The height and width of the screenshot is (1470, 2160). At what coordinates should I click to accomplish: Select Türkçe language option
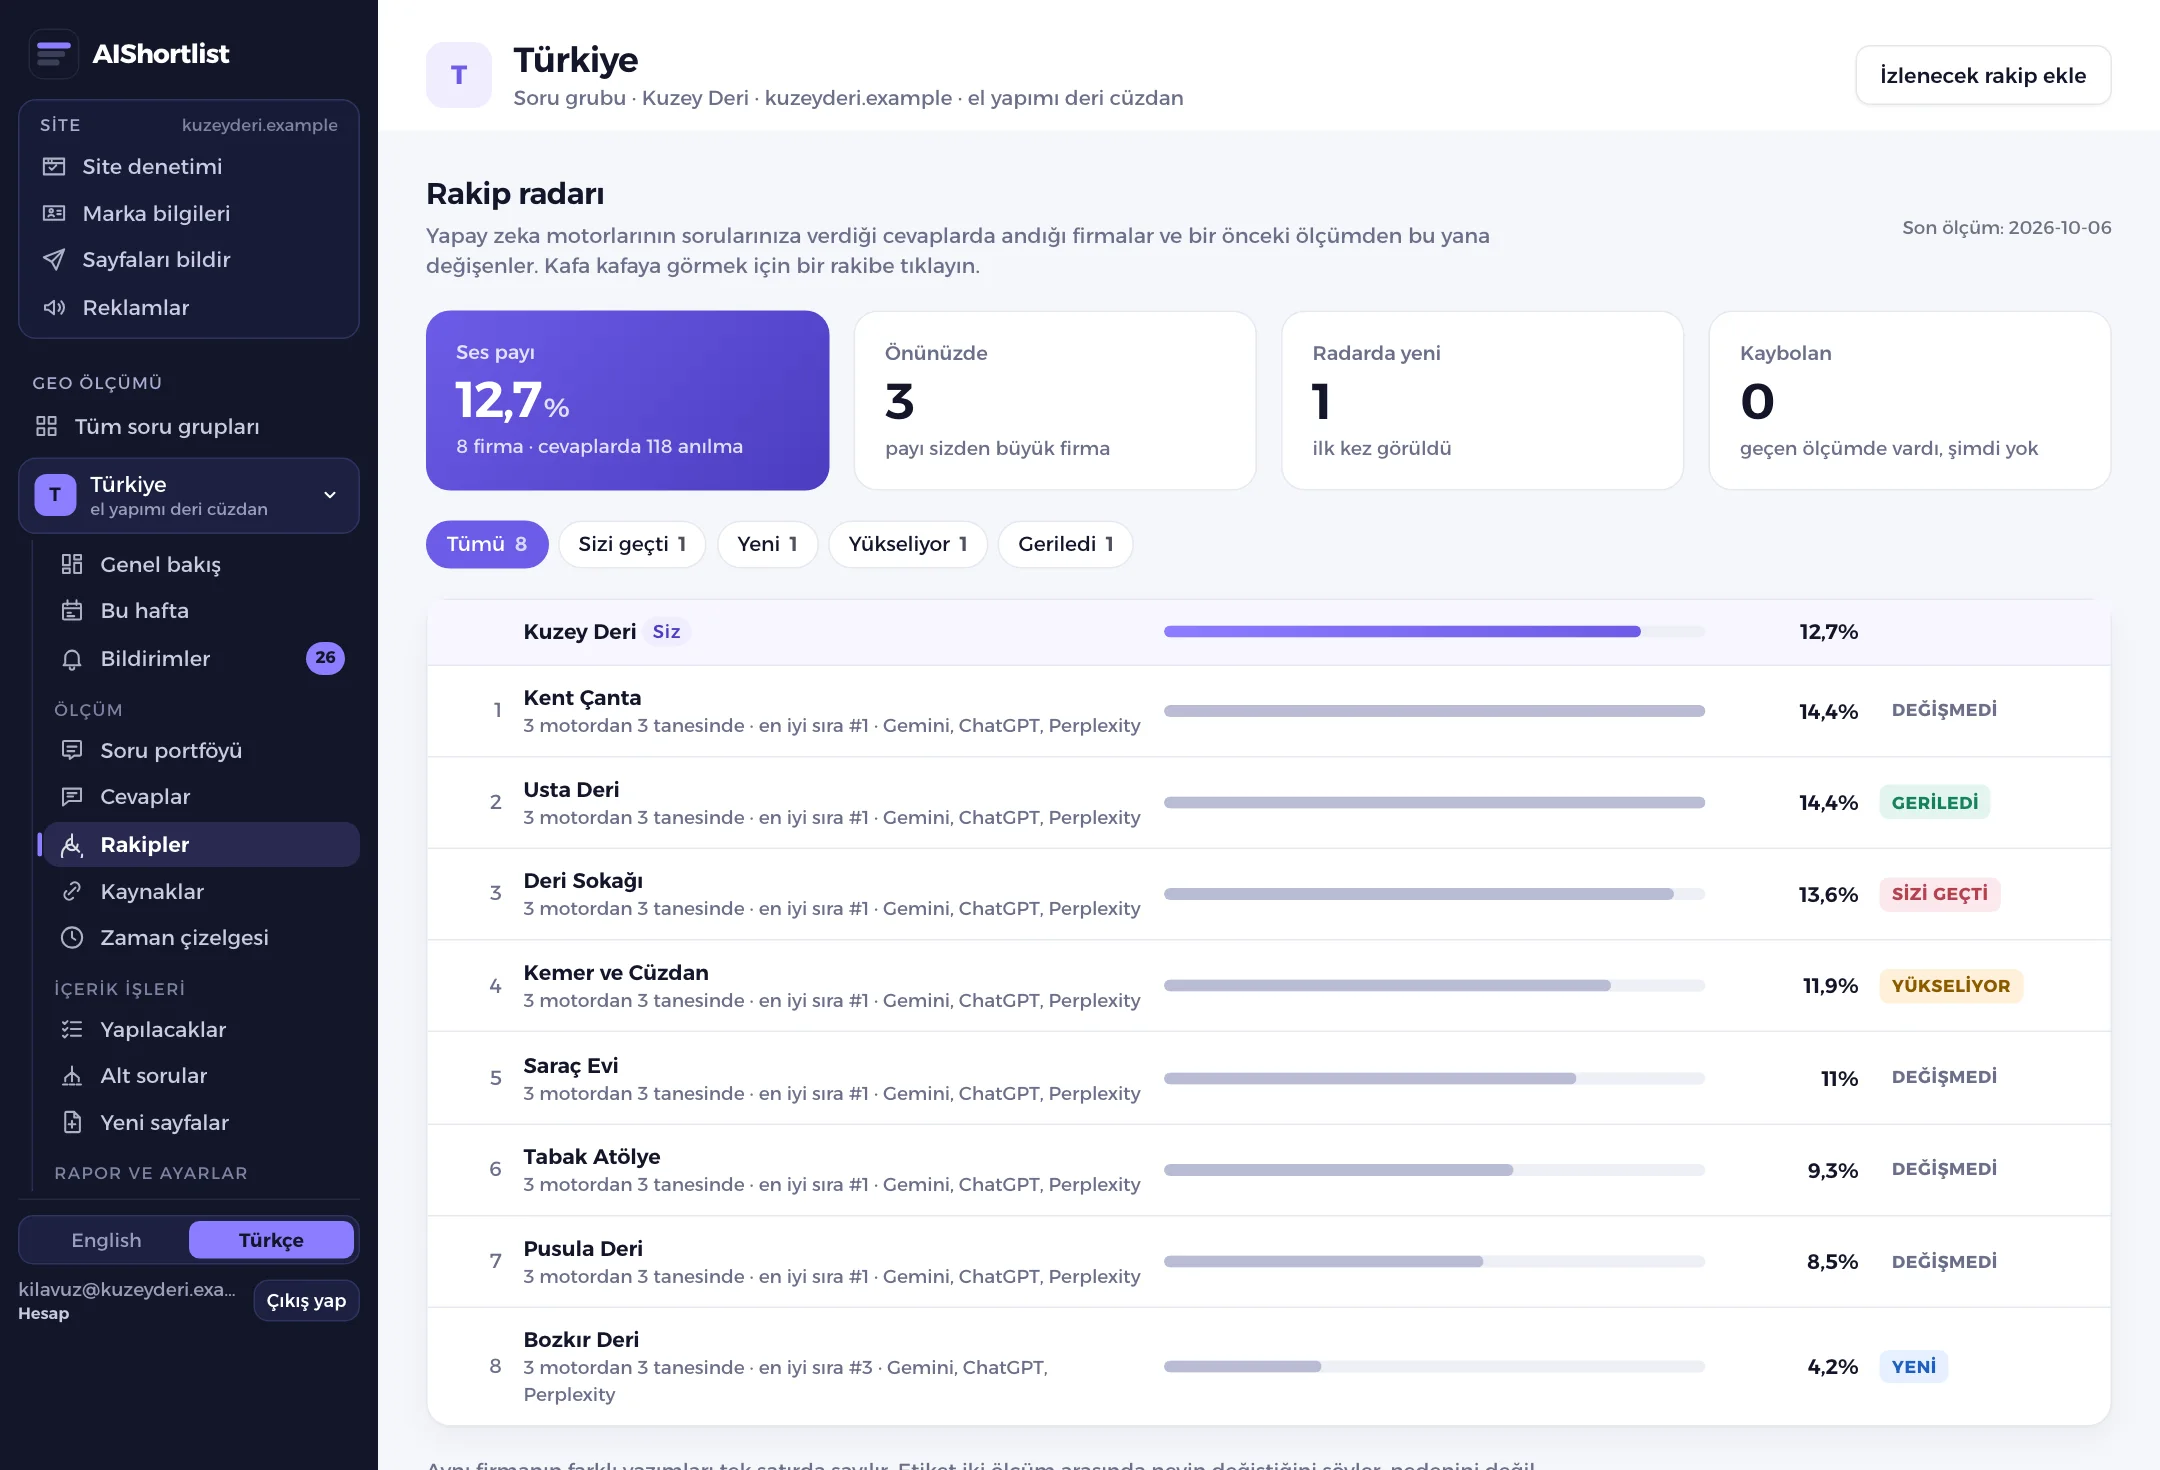(x=271, y=1240)
